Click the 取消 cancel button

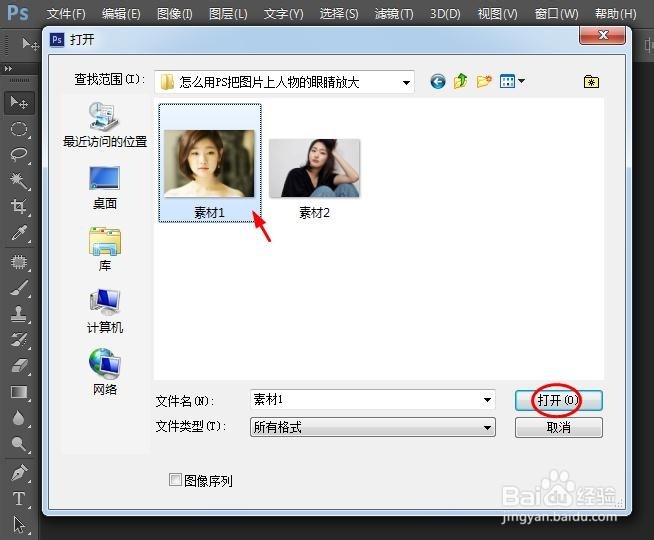tap(558, 427)
